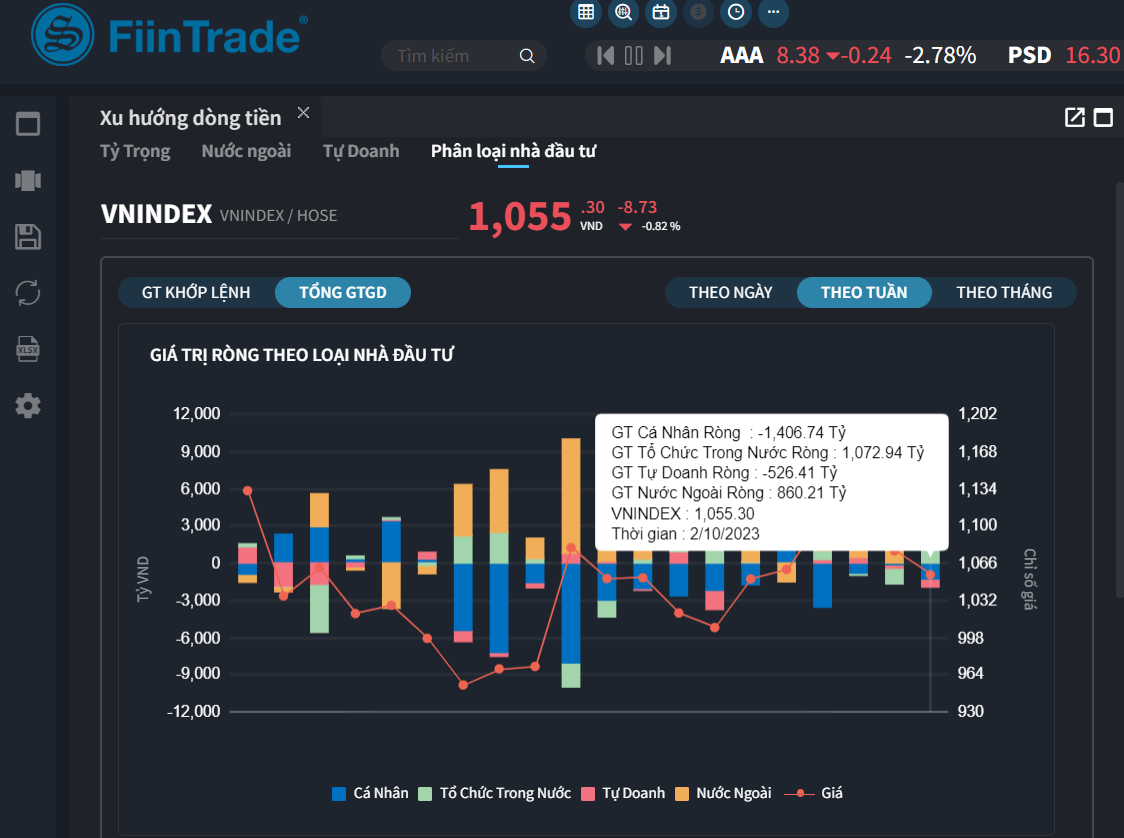
Task: Open the table grid icon in top toolbar
Action: click(586, 12)
